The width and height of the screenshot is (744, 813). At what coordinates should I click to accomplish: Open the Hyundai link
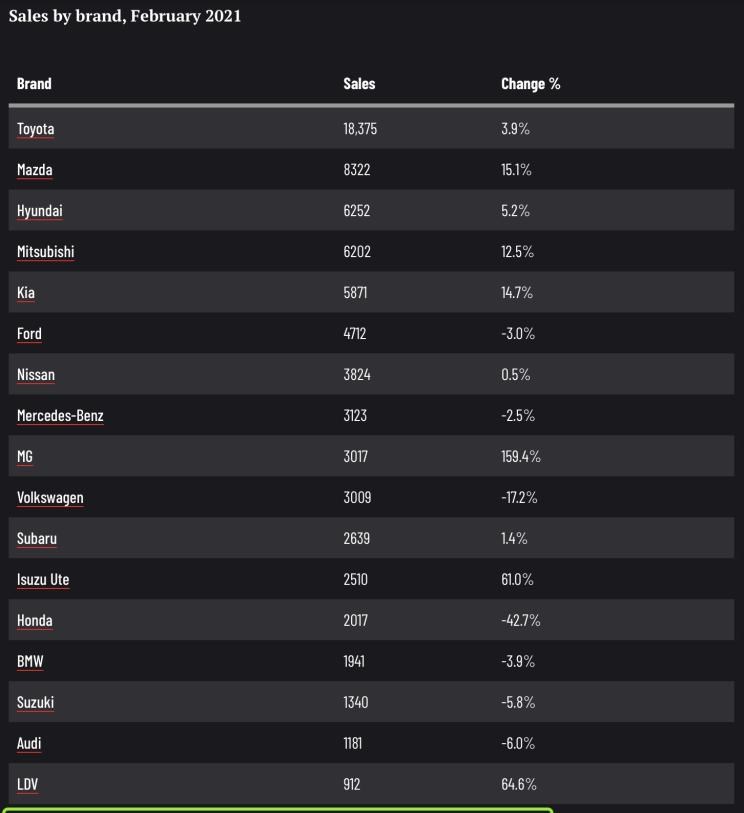tap(39, 211)
